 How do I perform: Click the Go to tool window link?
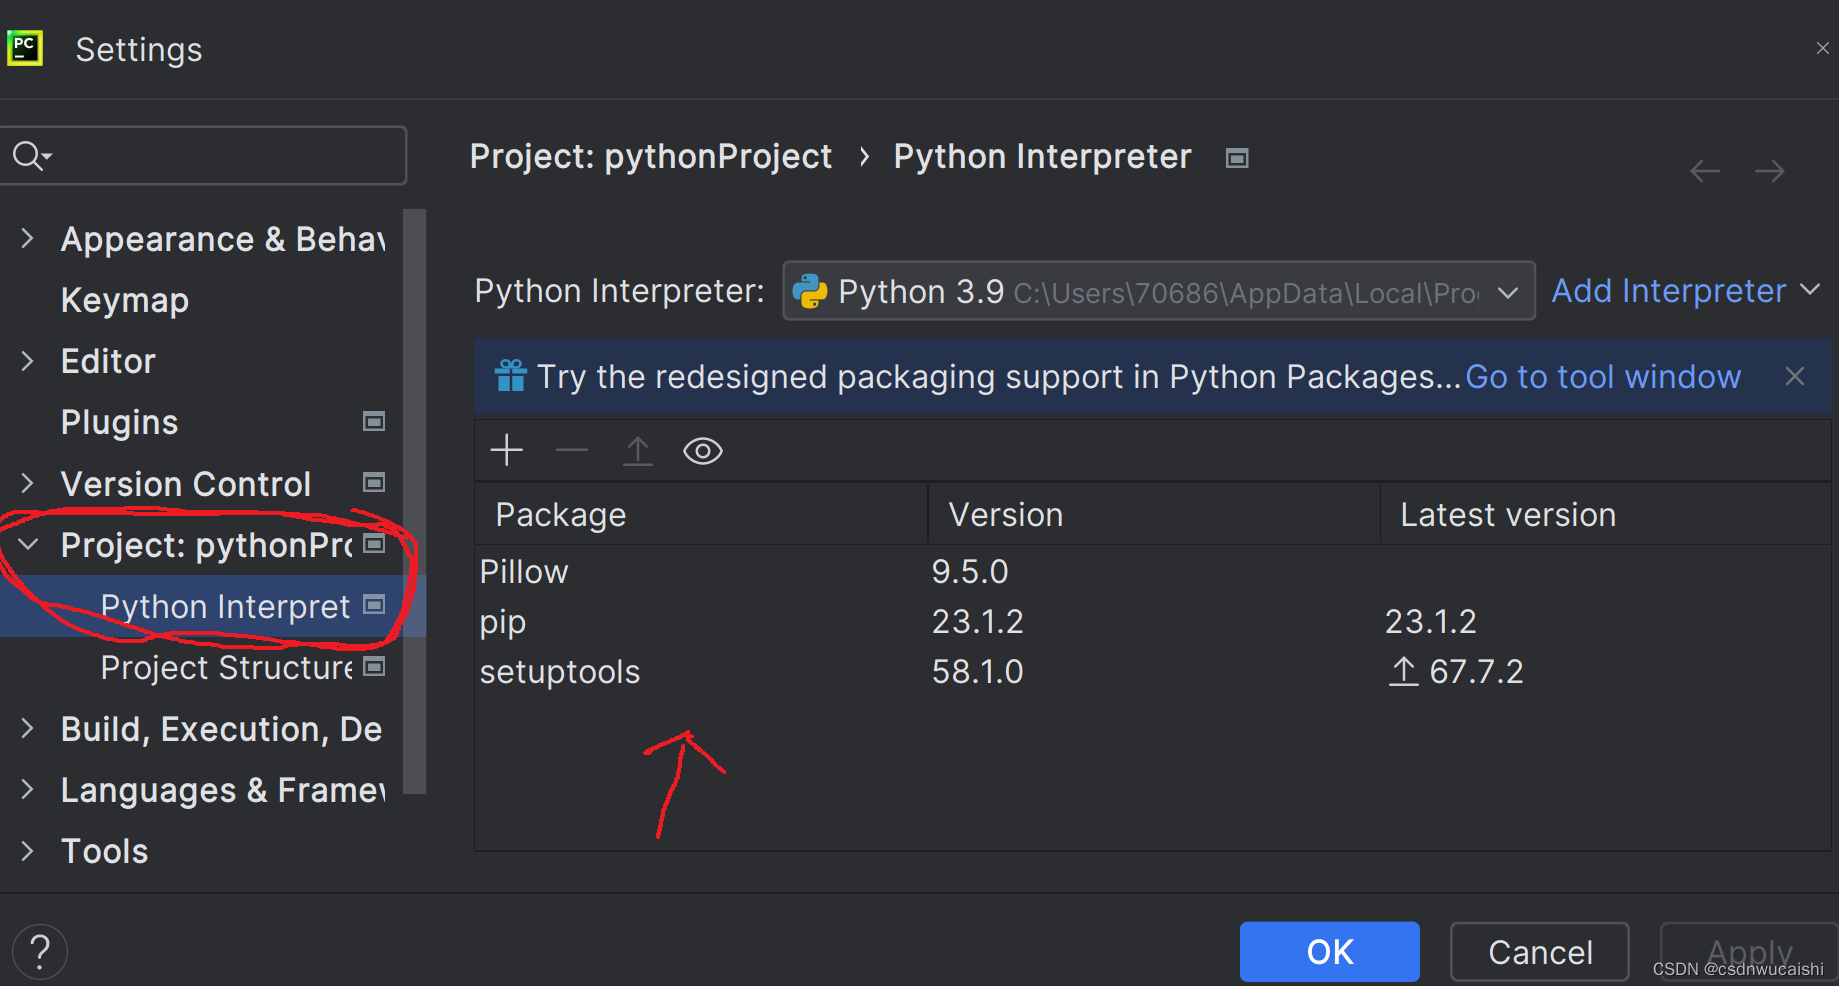(1603, 377)
